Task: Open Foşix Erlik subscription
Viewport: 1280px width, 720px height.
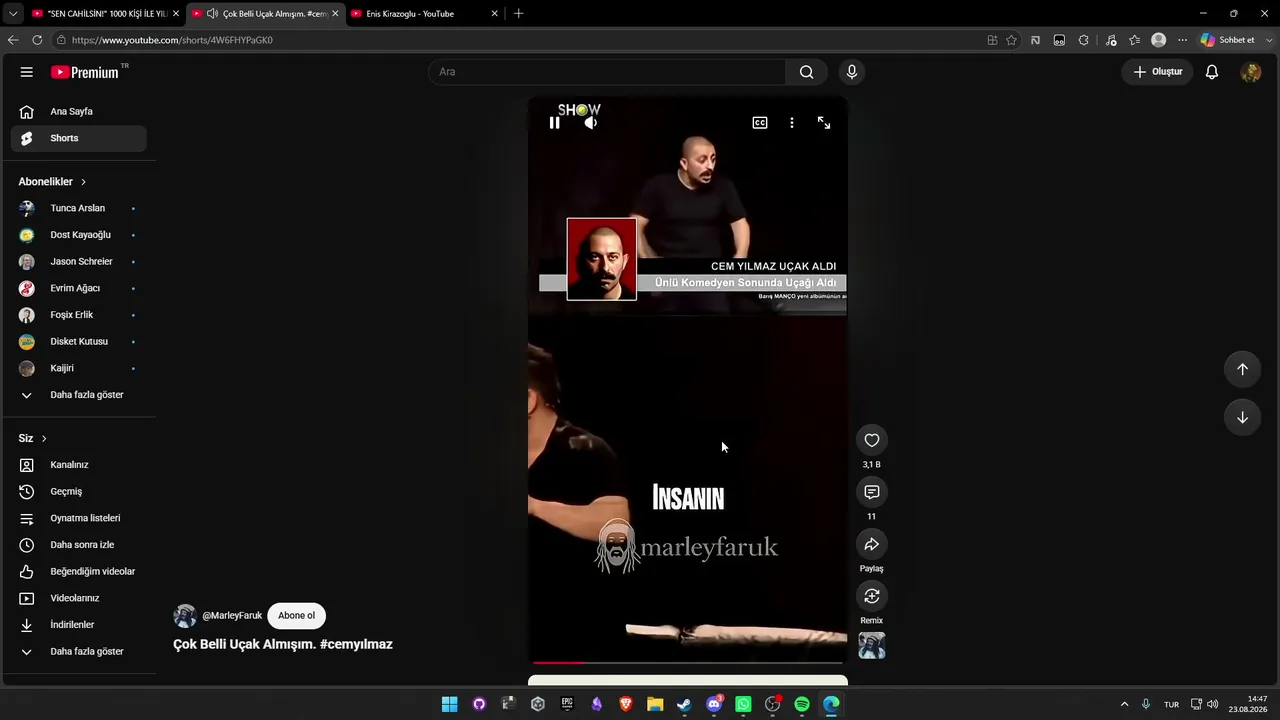Action: coord(79,315)
